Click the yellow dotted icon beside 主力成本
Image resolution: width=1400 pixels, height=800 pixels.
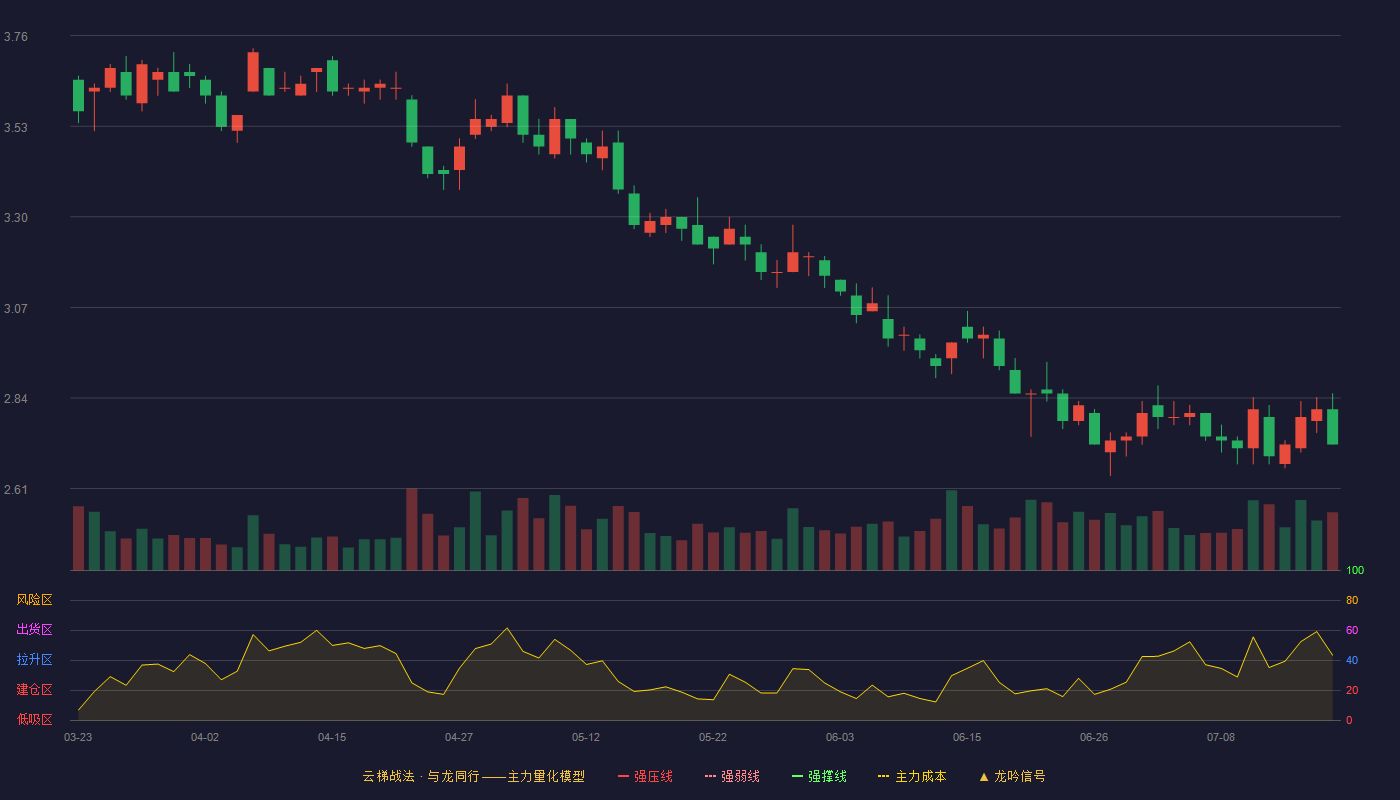pos(884,776)
